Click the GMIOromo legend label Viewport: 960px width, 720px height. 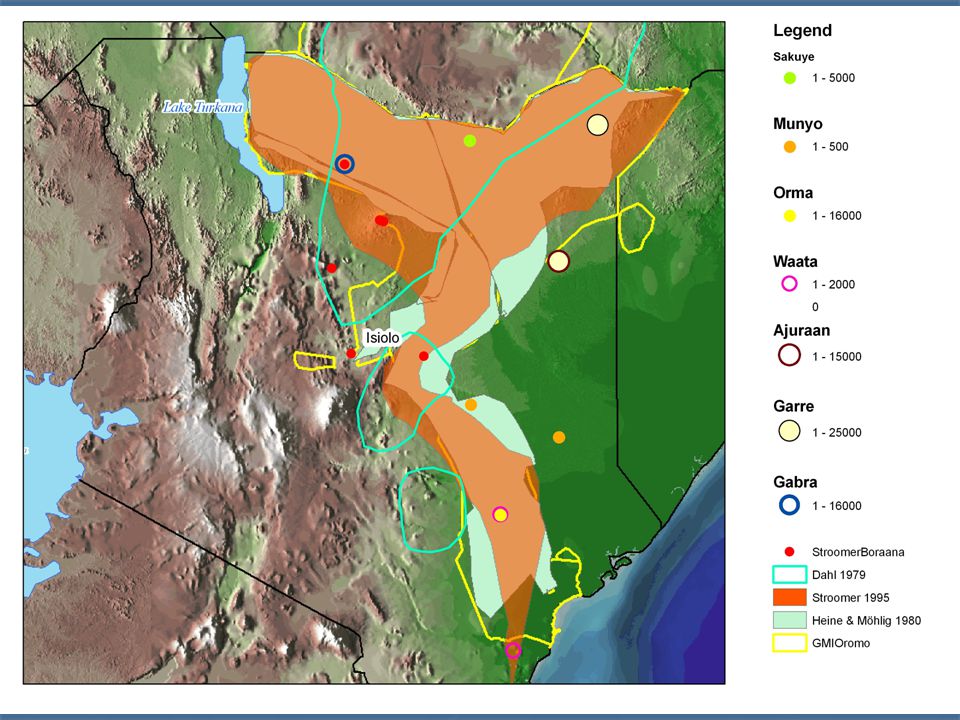click(841, 643)
